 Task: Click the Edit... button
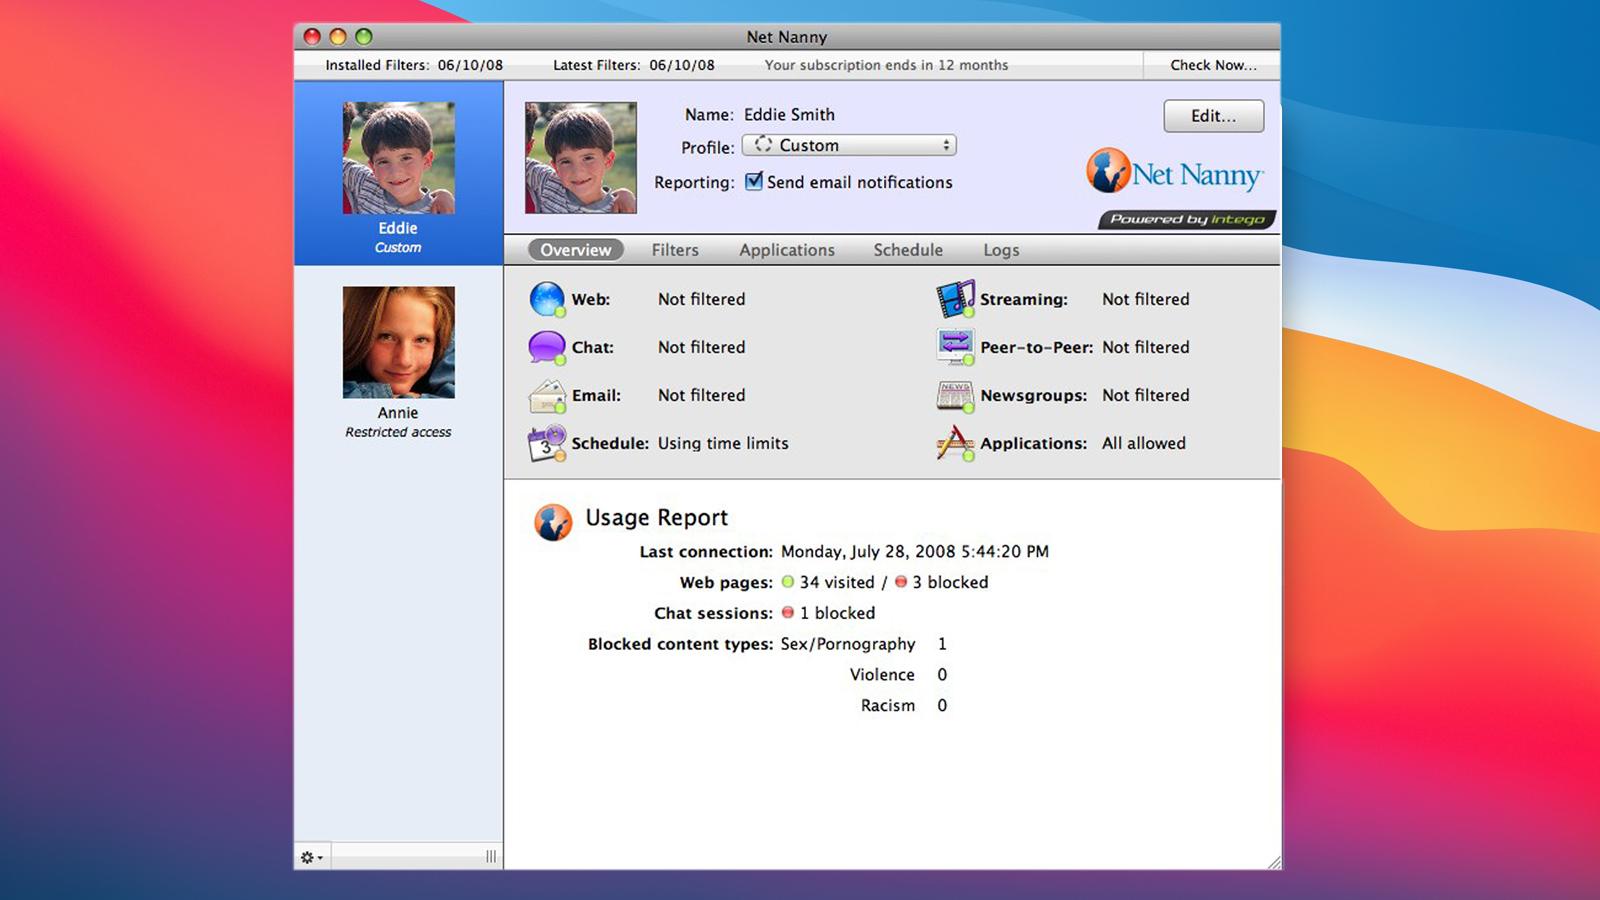[1213, 116]
